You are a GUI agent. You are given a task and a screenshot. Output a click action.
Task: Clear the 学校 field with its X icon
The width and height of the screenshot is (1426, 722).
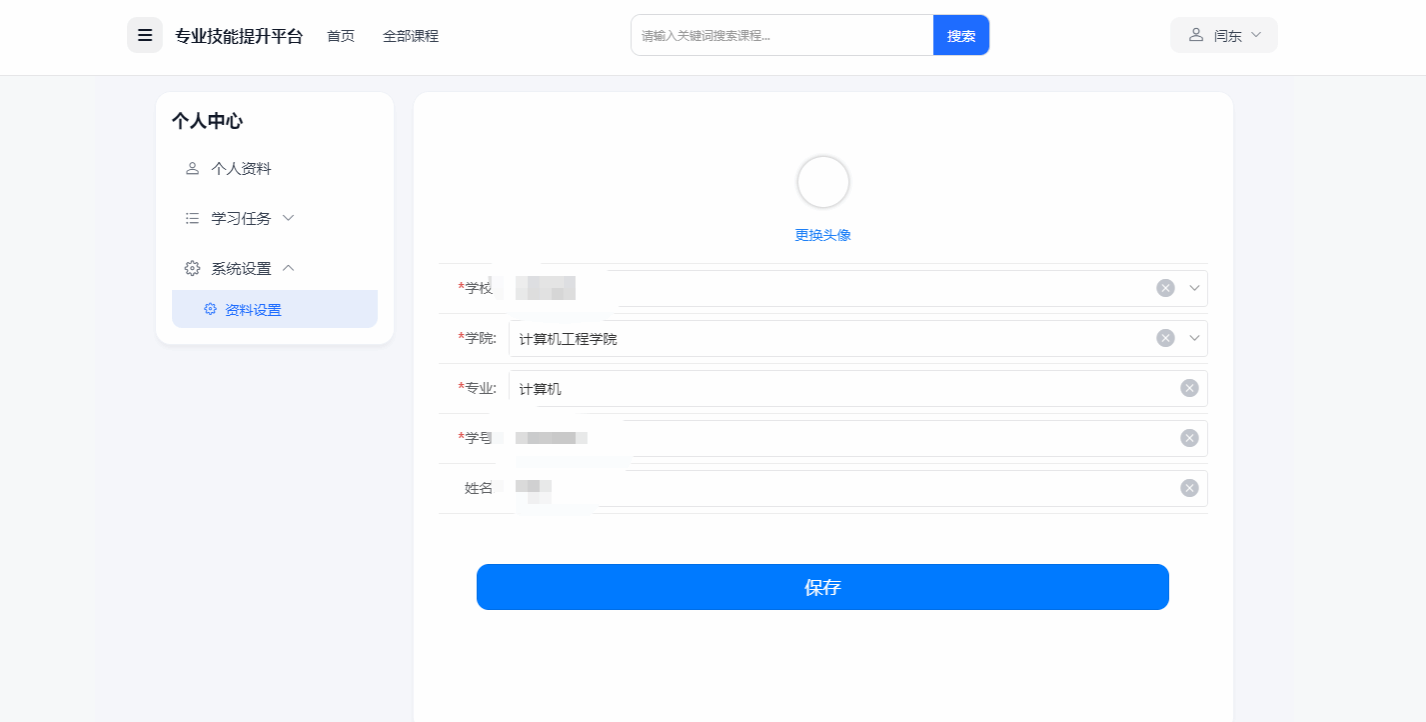point(1165,288)
